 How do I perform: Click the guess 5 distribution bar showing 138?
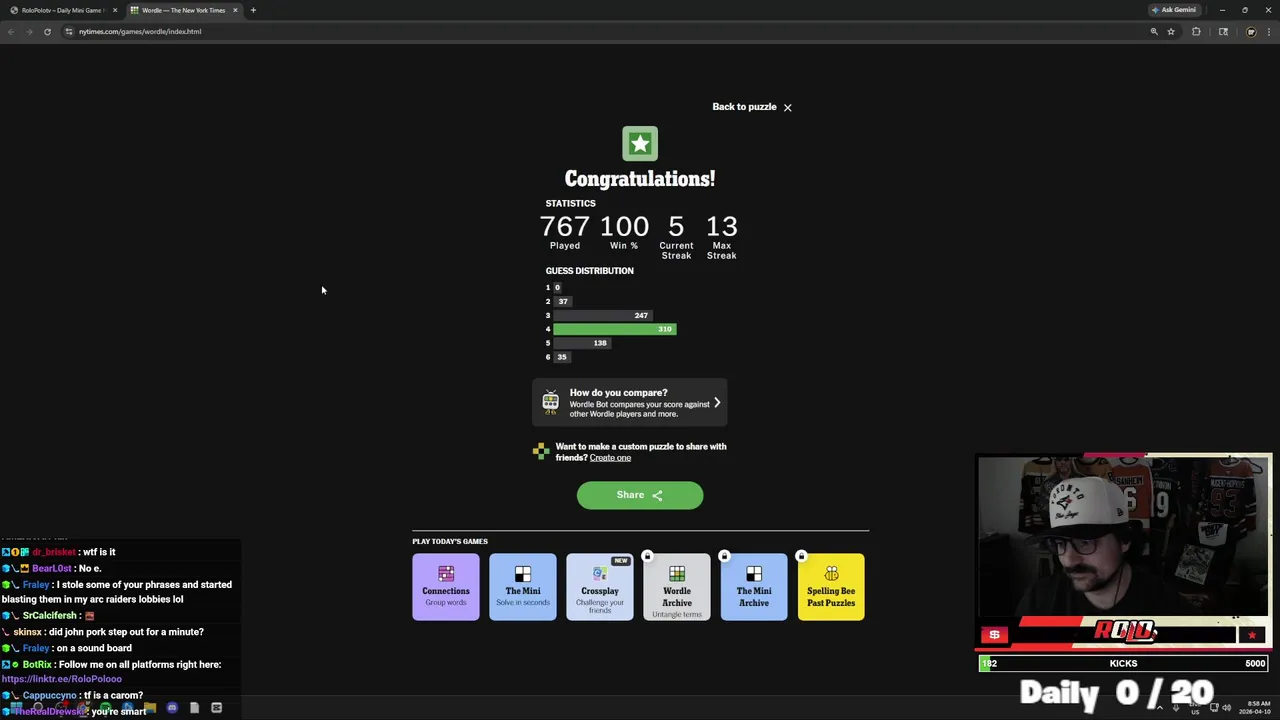point(581,343)
